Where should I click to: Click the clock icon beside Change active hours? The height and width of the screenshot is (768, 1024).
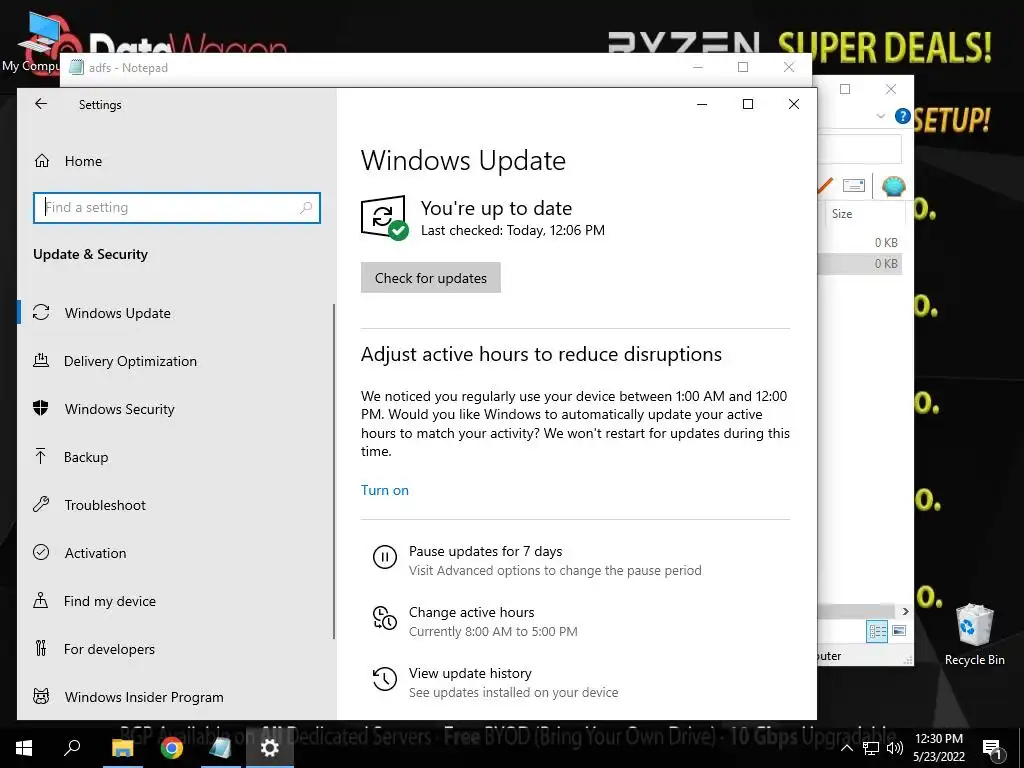385,618
